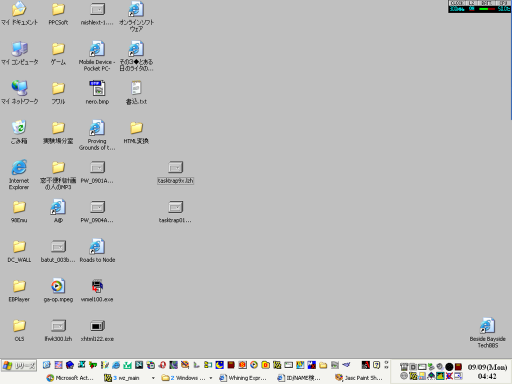The height and width of the screenshot is (384, 512).
Task: Click the HTML変換 folder
Action: pos(136,132)
